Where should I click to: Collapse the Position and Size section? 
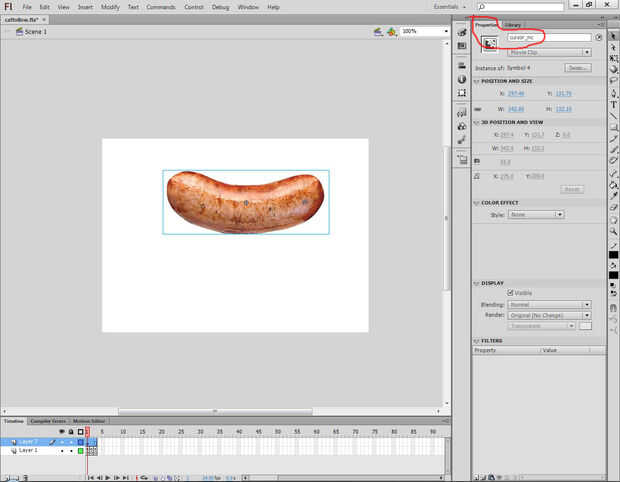pos(476,81)
